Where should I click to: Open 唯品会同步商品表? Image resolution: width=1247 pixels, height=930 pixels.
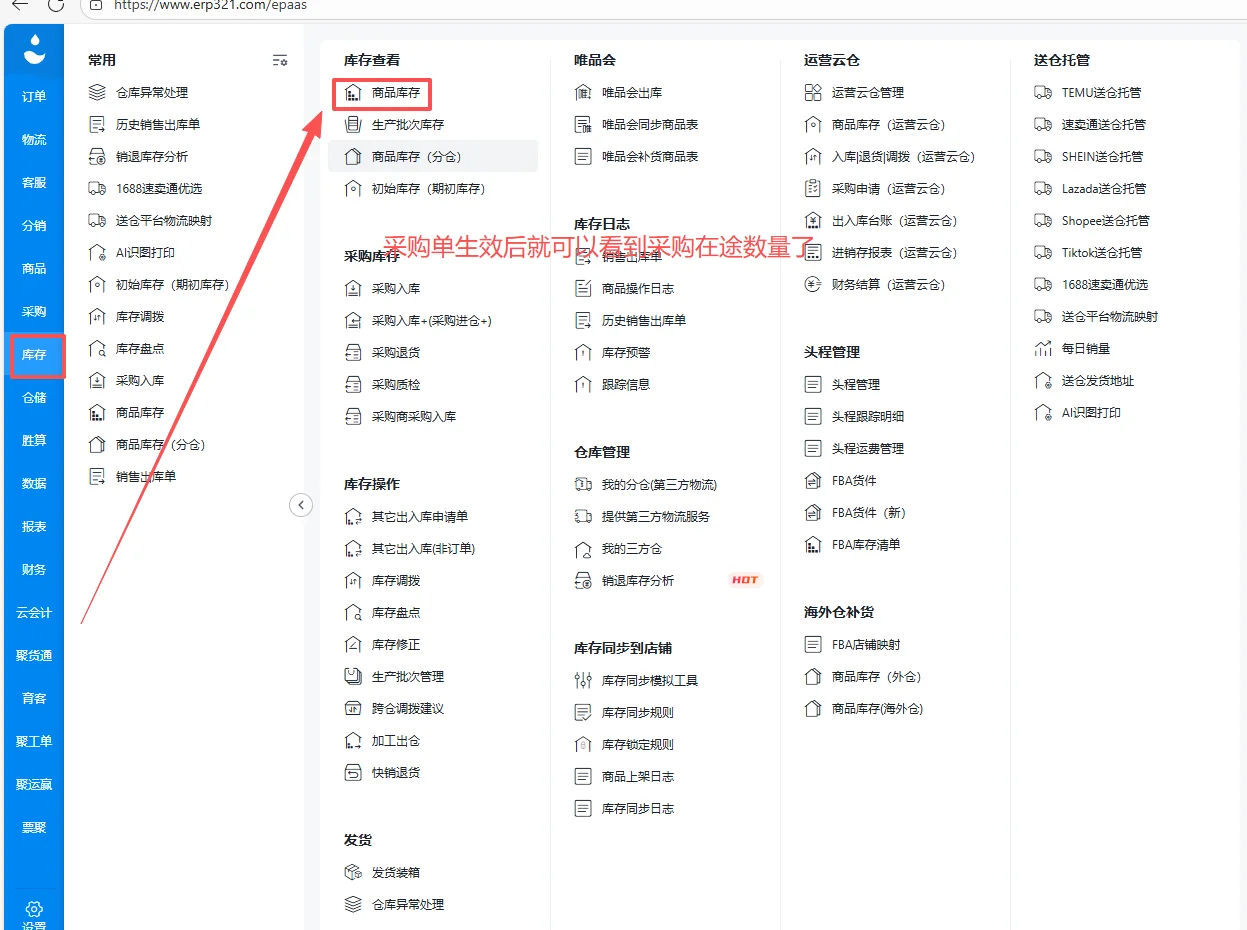click(650, 125)
